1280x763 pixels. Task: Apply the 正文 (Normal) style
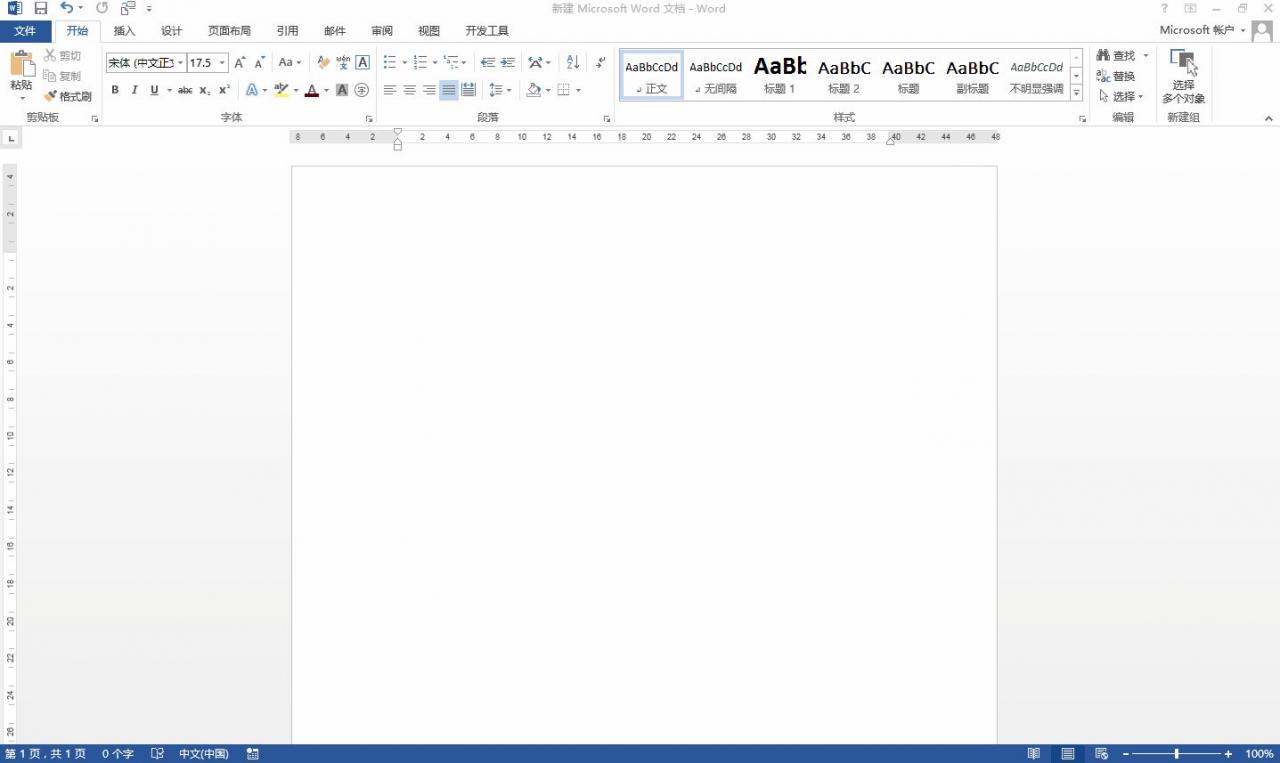pos(652,75)
